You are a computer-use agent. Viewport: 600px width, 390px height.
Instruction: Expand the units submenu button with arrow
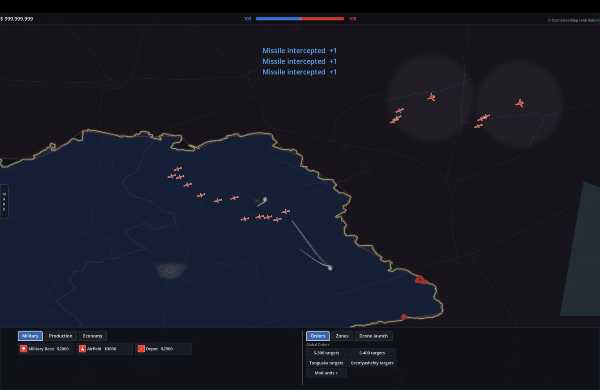click(x=326, y=373)
